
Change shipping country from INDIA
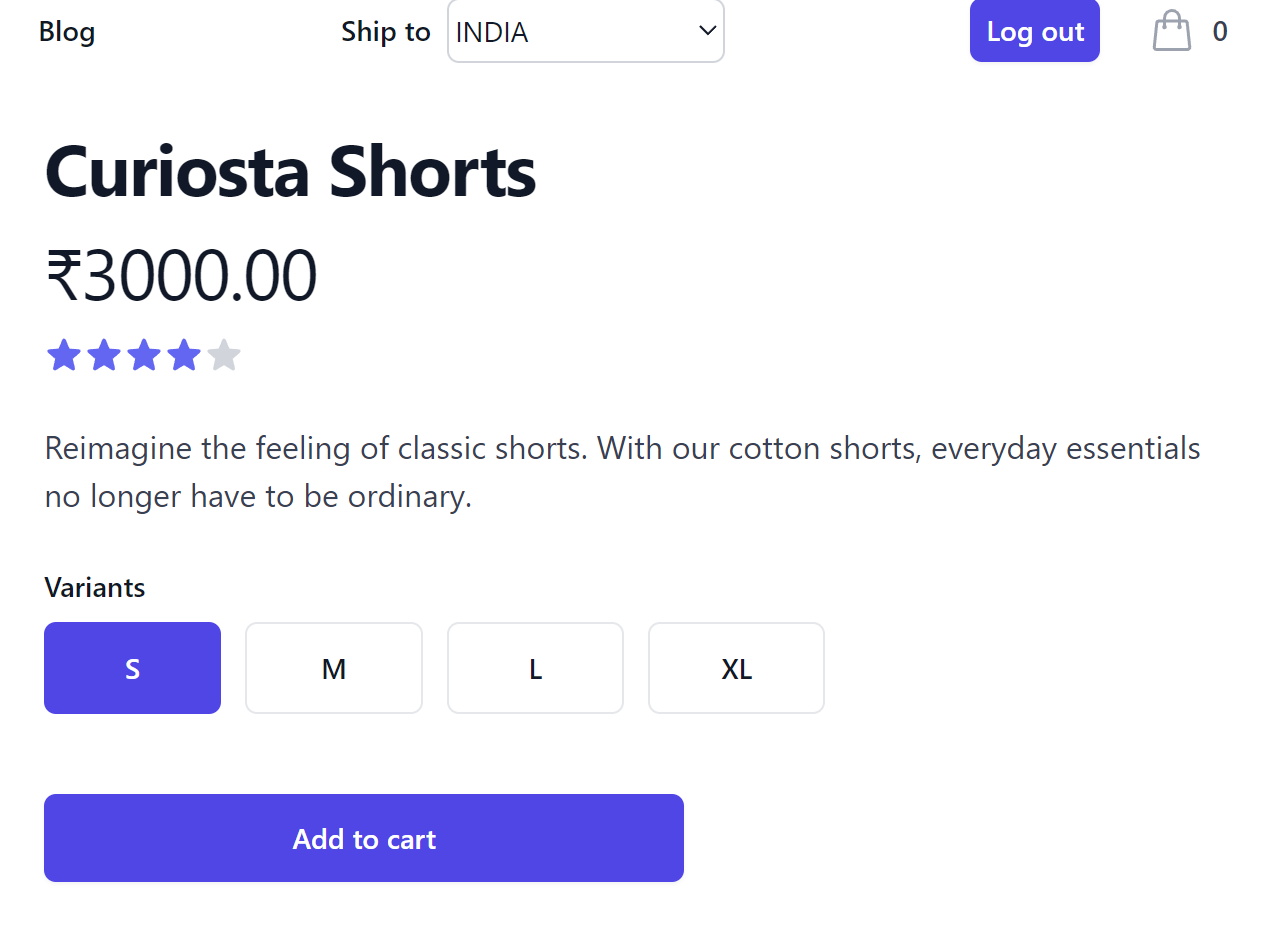point(586,31)
